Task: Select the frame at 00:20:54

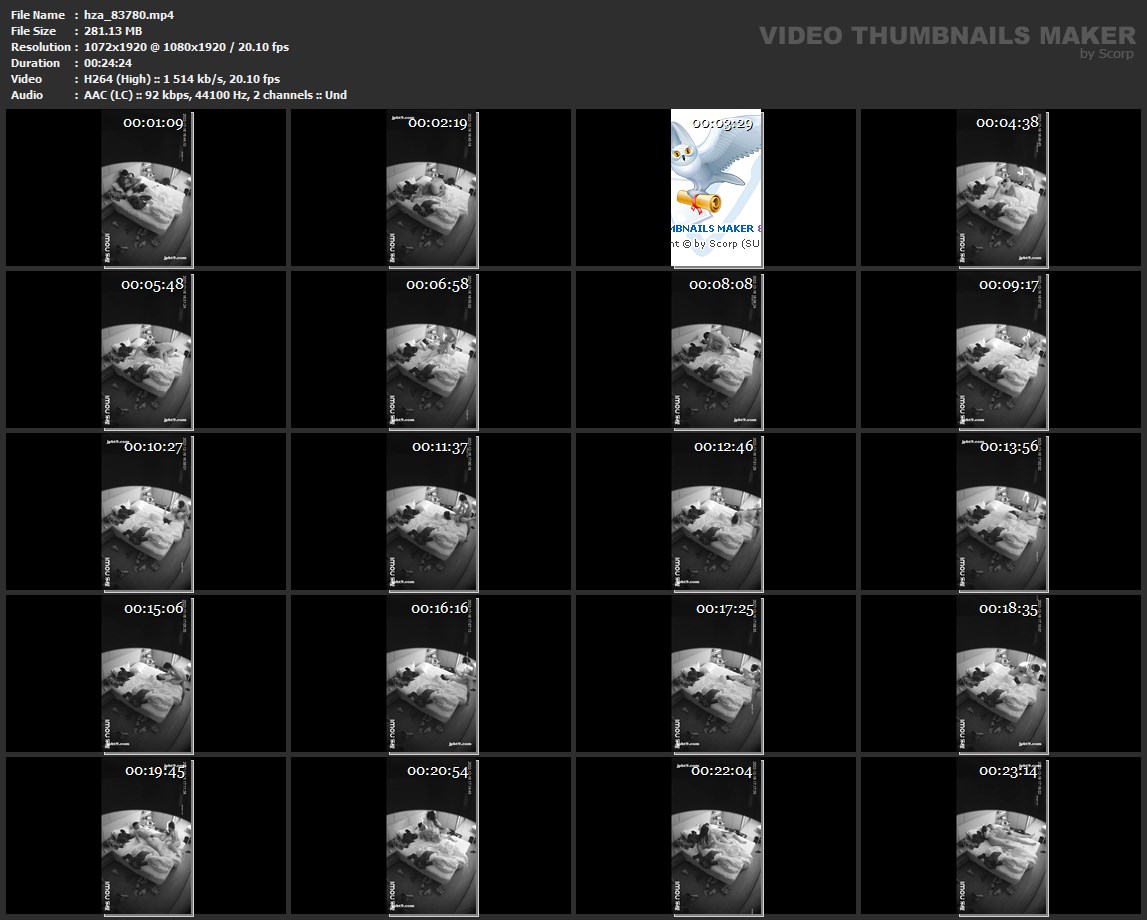Action: point(432,836)
